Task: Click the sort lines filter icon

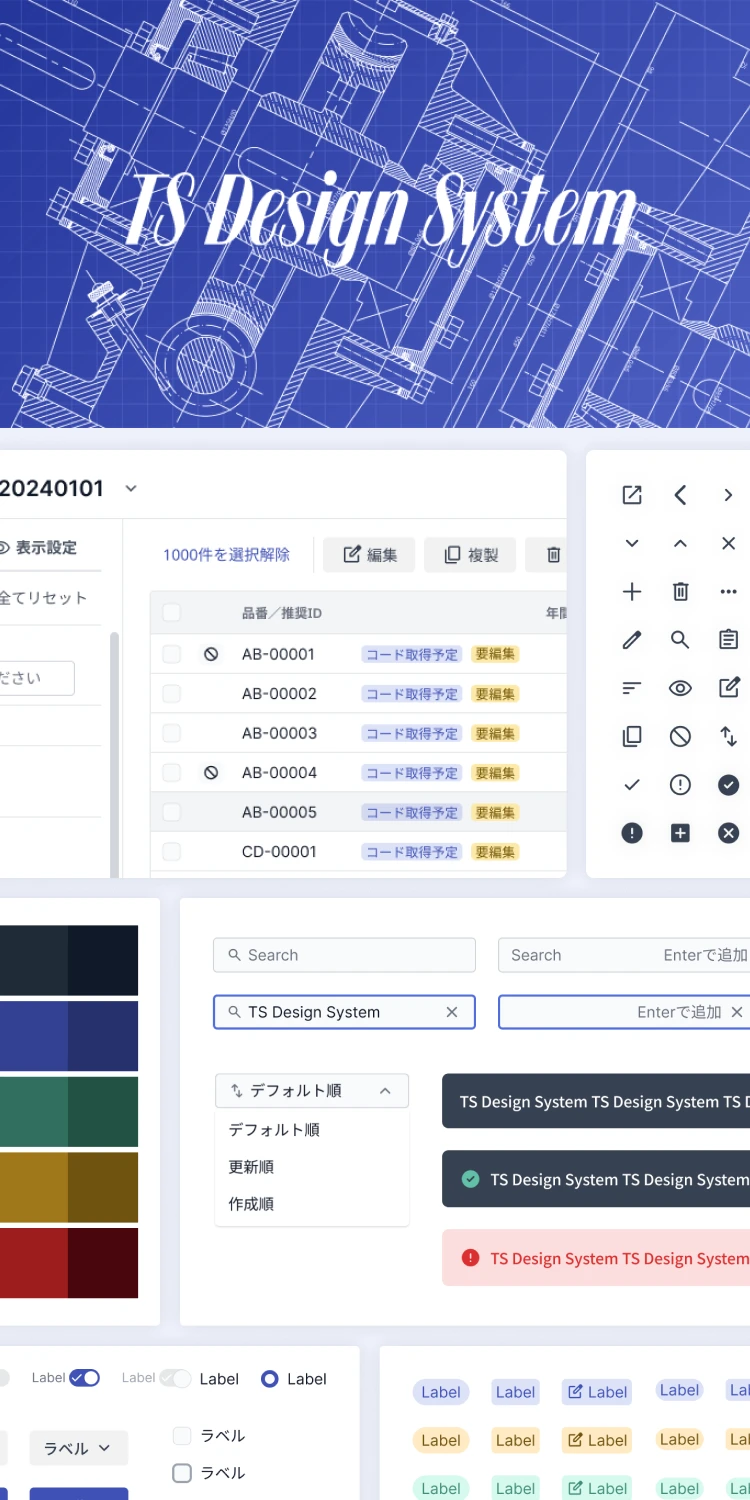Action: coord(632,688)
